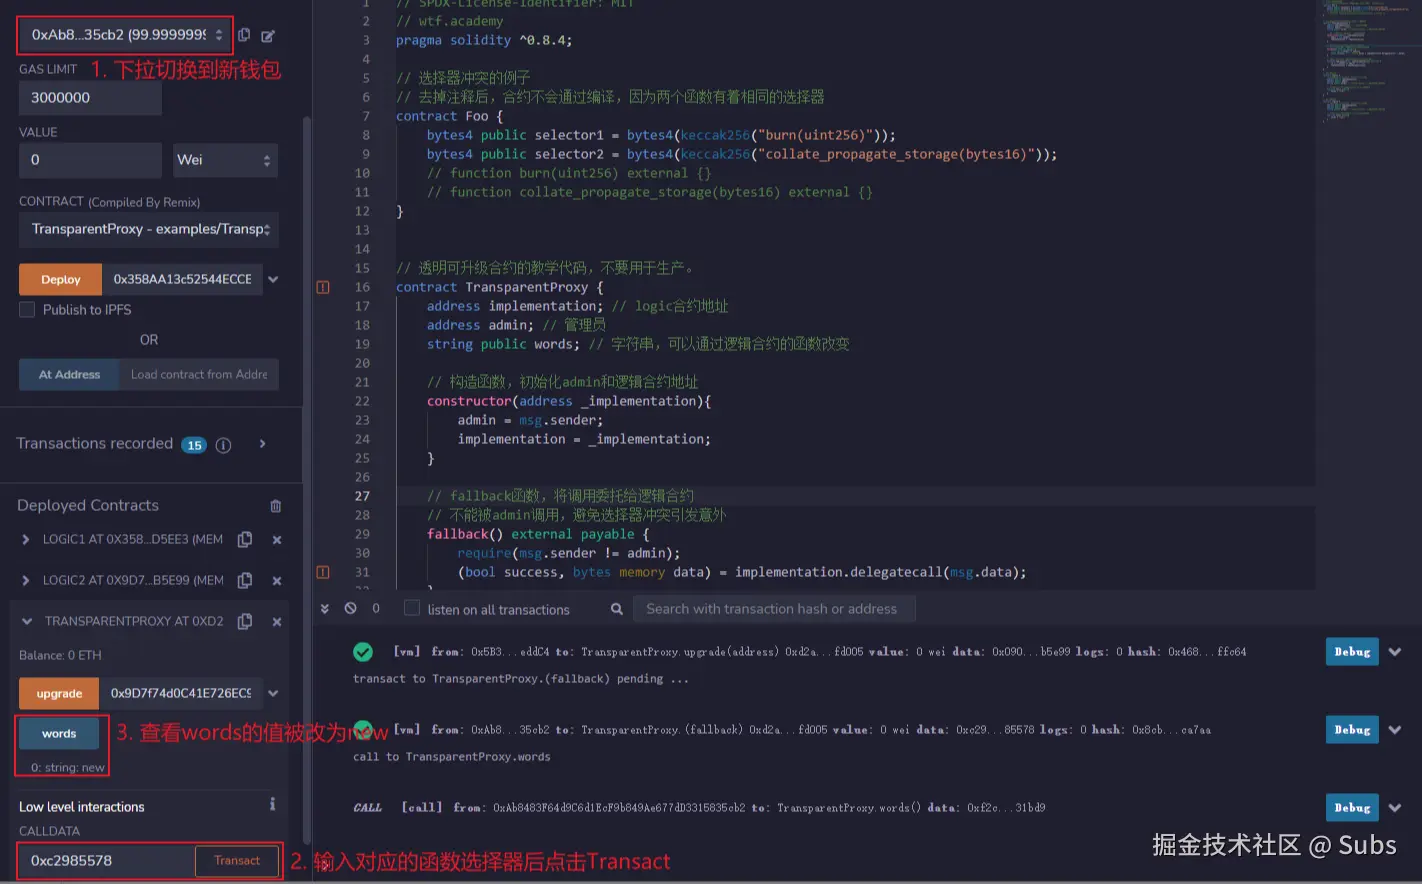The width and height of the screenshot is (1422, 884).
Task: Click the '0: string: new' result text
Action: coord(68,768)
